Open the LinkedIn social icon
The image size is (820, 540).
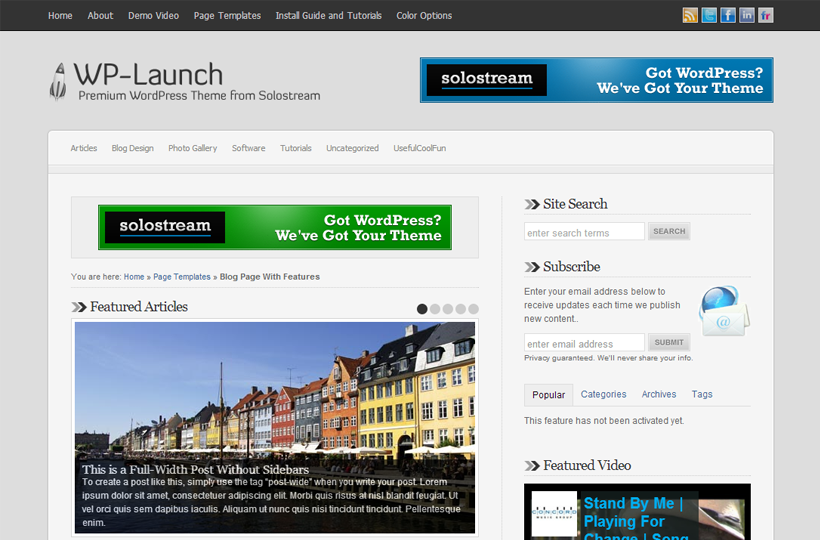(x=747, y=15)
